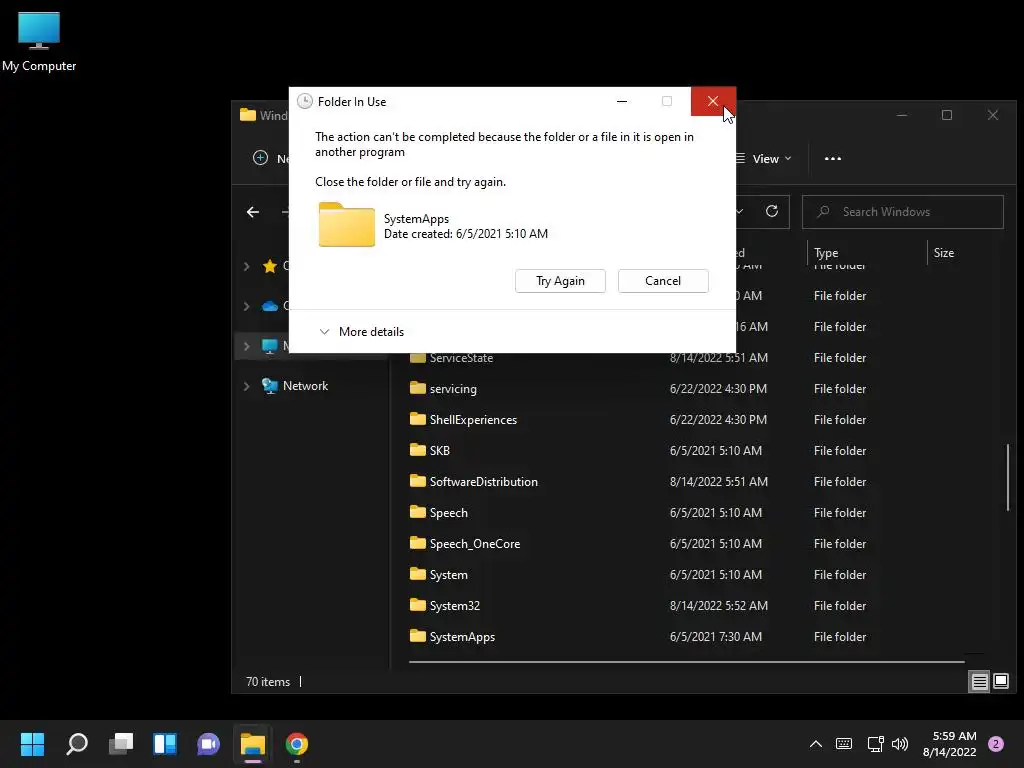1024x768 pixels.
Task: Click the touch keyboard tray icon
Action: pos(844,744)
